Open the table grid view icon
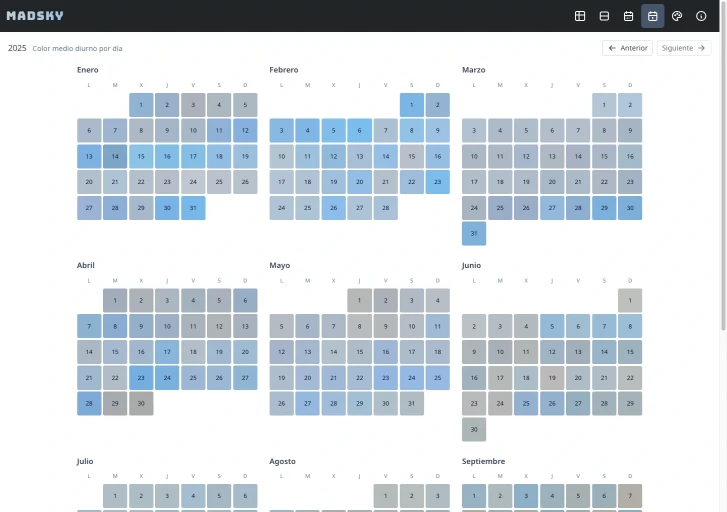Viewport: 727px width, 512px height. 580,16
